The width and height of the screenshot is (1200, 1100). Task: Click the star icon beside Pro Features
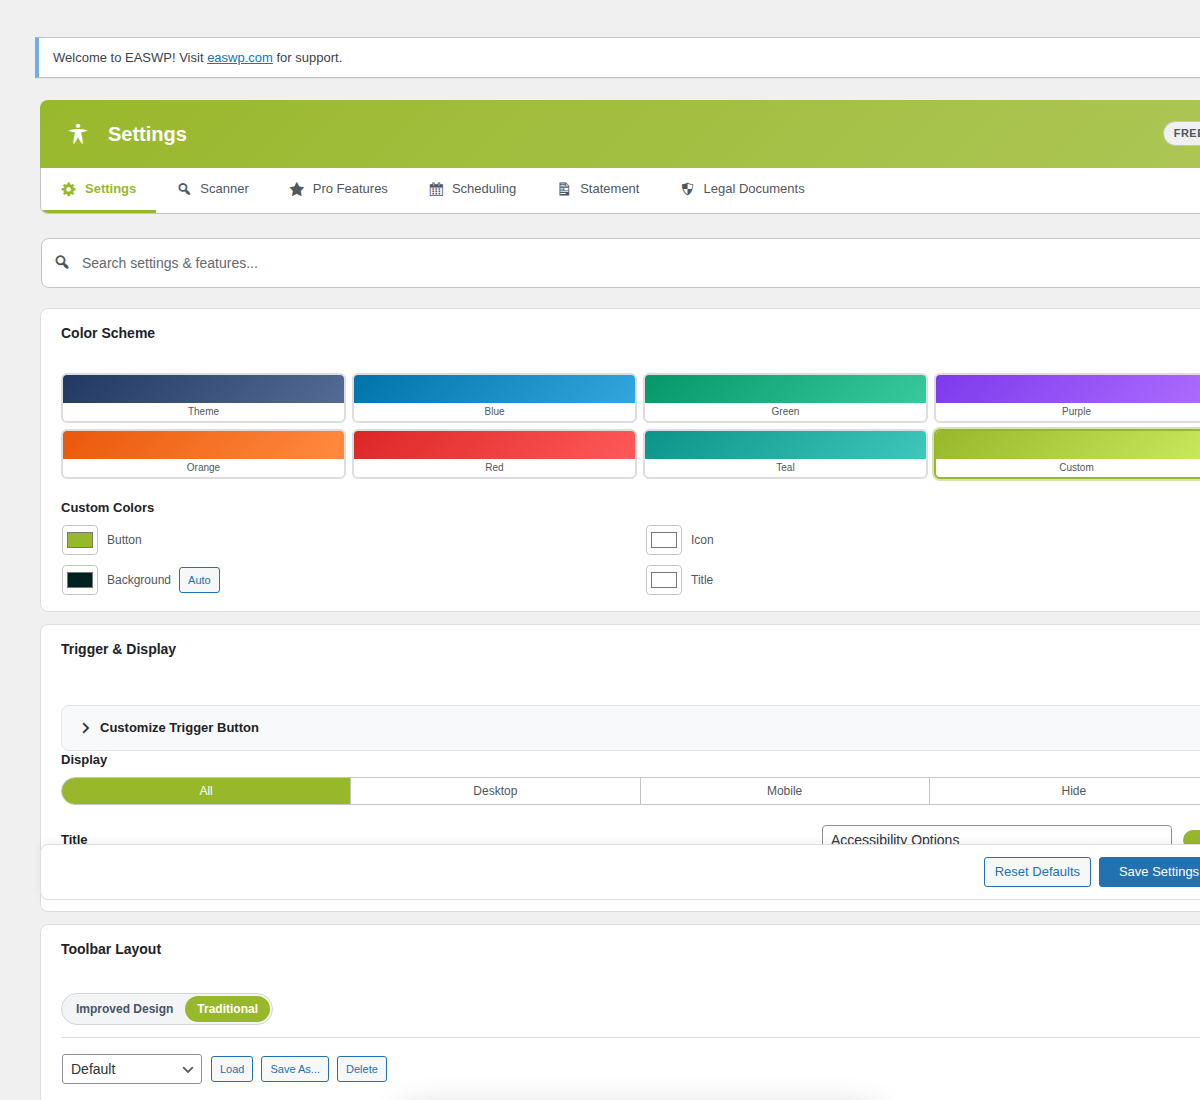tap(296, 188)
